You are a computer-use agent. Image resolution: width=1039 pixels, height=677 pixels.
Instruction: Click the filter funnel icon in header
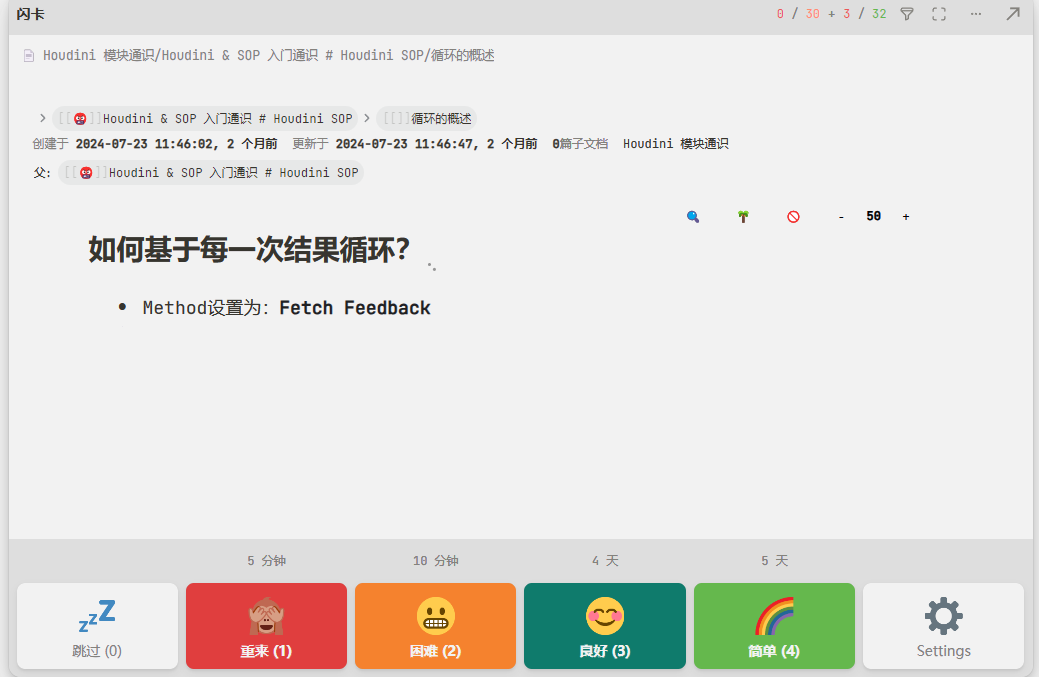point(907,14)
